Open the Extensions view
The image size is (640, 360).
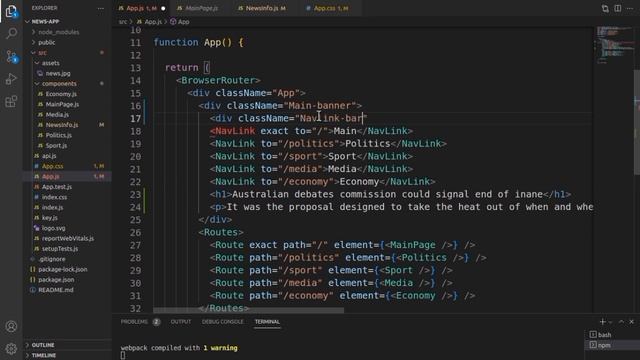click(x=11, y=101)
